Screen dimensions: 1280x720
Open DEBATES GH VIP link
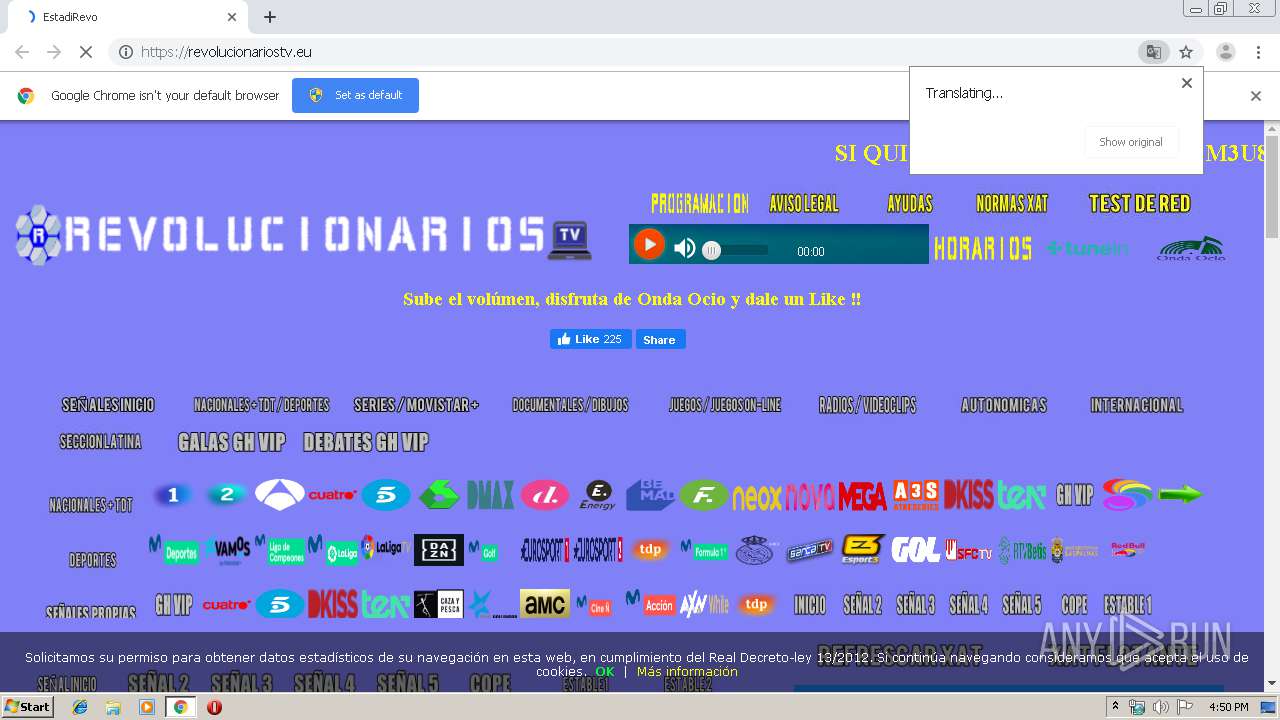(366, 442)
